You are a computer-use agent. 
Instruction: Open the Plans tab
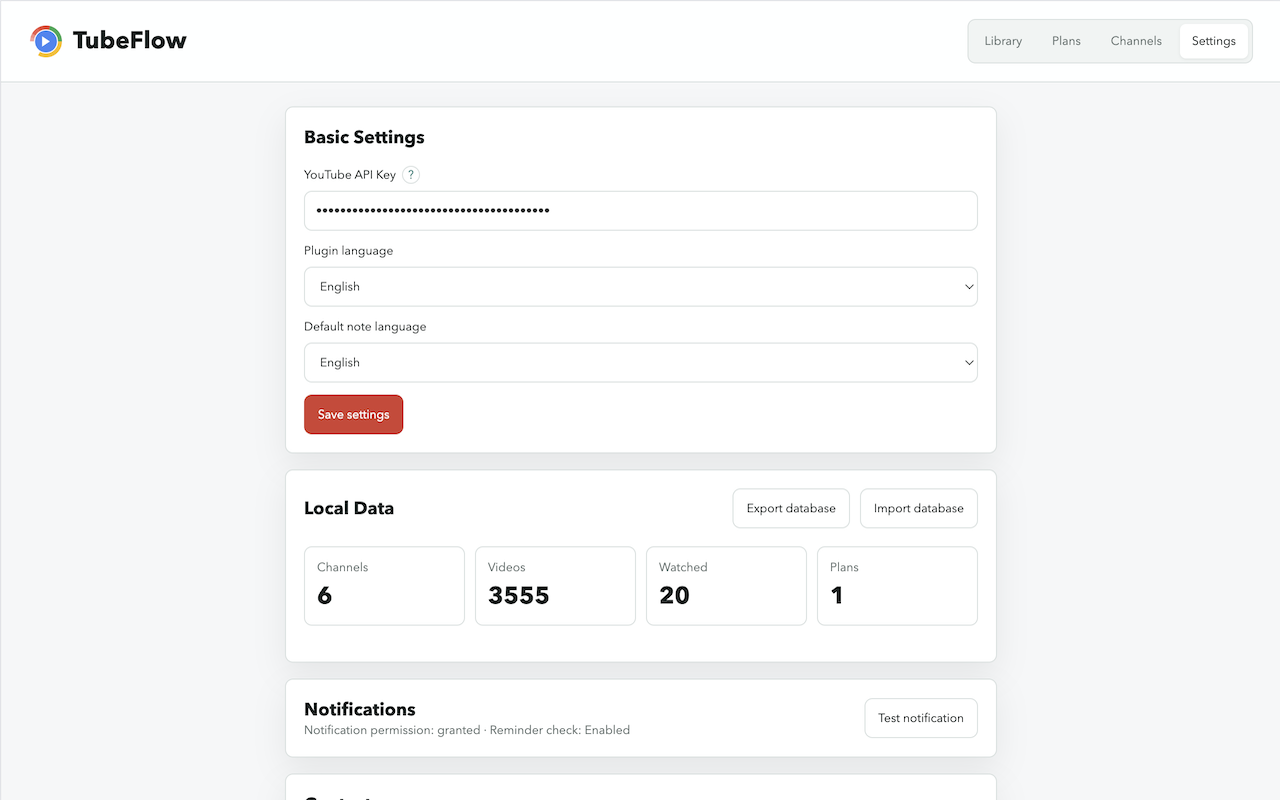click(1066, 41)
